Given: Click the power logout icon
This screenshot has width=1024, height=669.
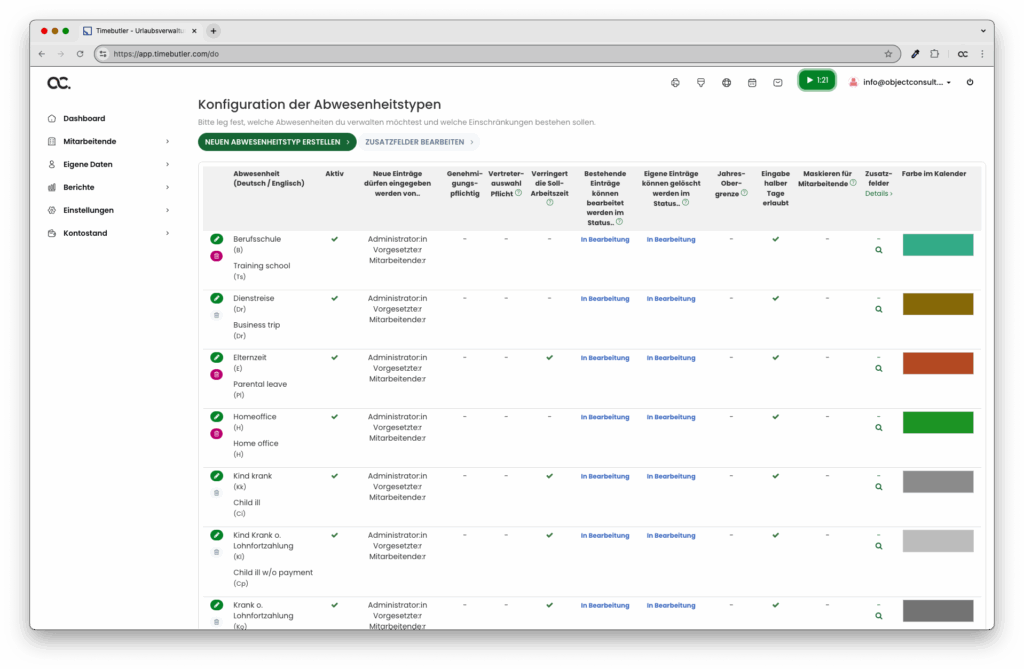Looking at the screenshot, I should pyautogui.click(x=970, y=82).
